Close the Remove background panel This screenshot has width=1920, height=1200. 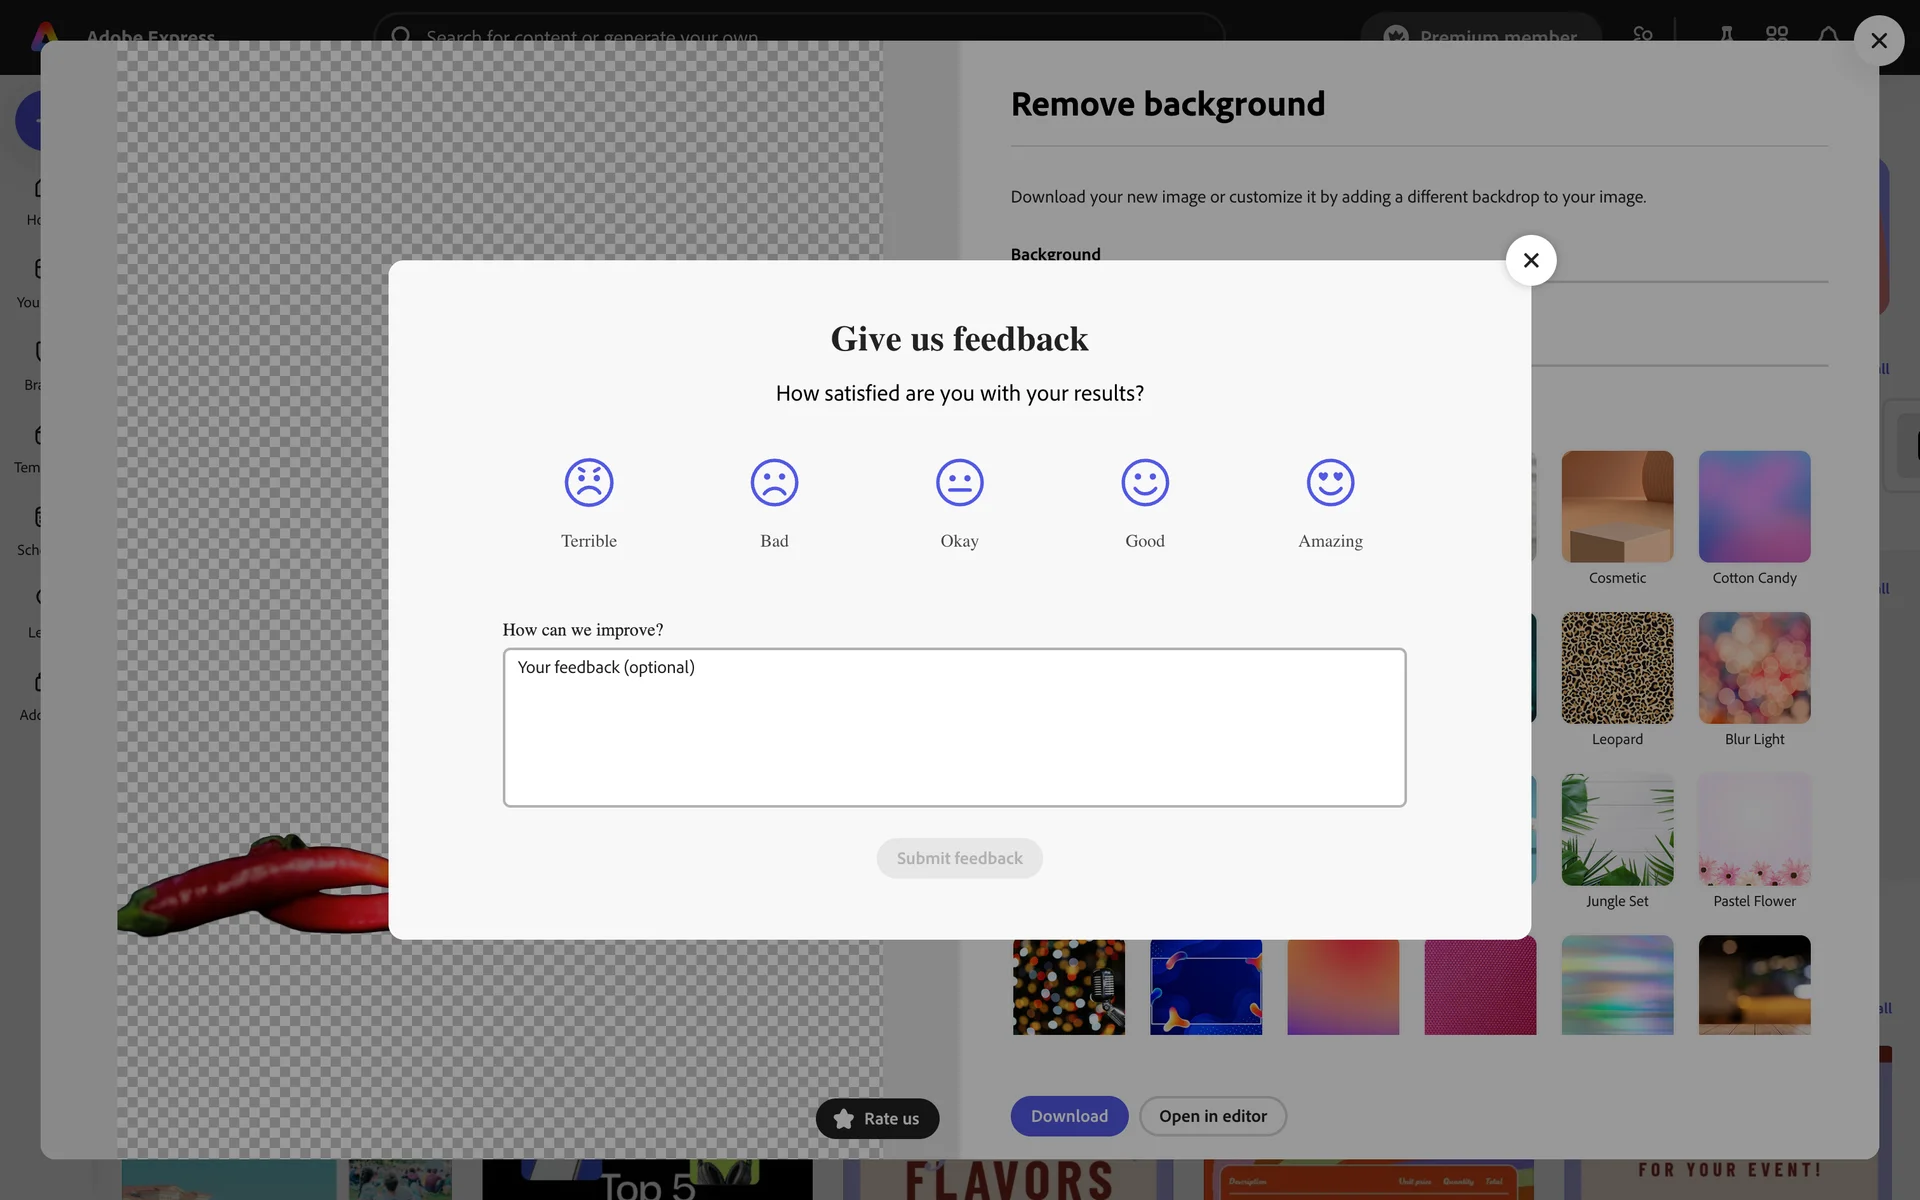tap(1878, 41)
